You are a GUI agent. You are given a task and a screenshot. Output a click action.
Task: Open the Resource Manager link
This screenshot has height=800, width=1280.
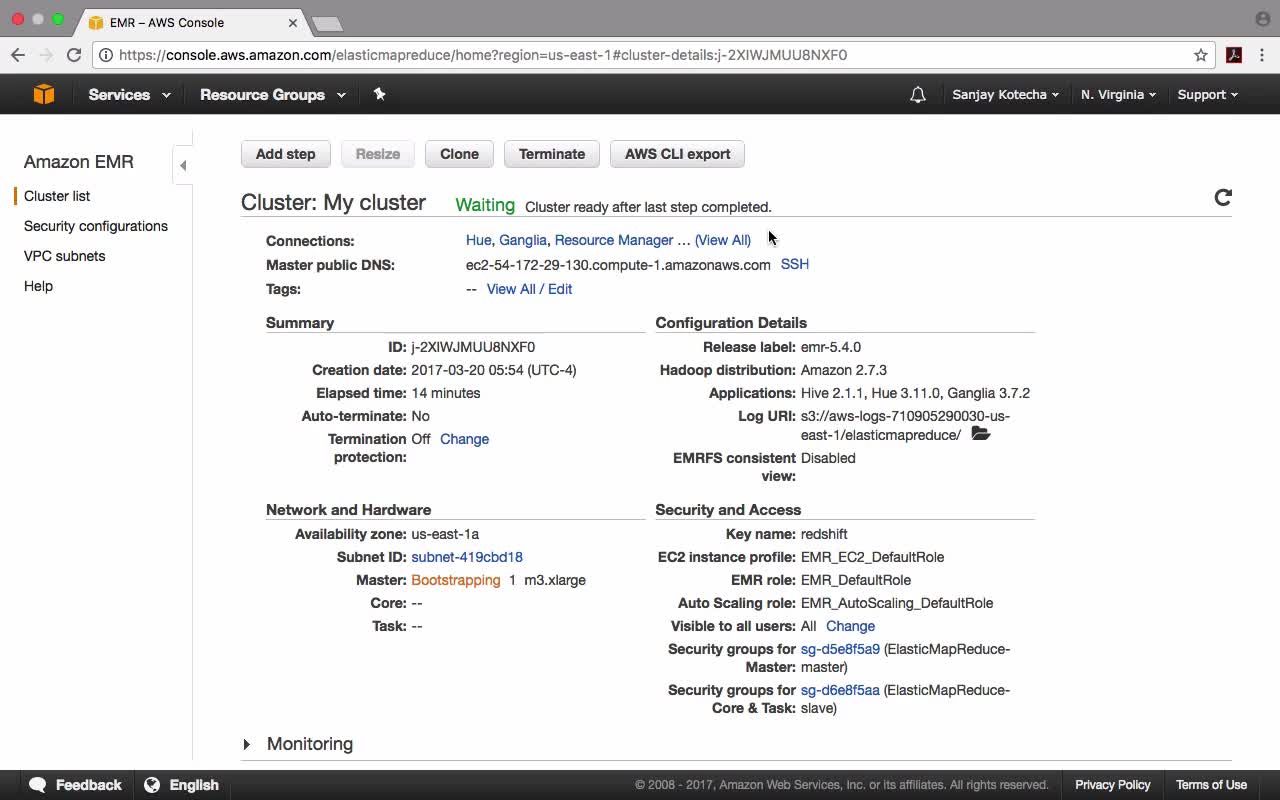click(614, 240)
